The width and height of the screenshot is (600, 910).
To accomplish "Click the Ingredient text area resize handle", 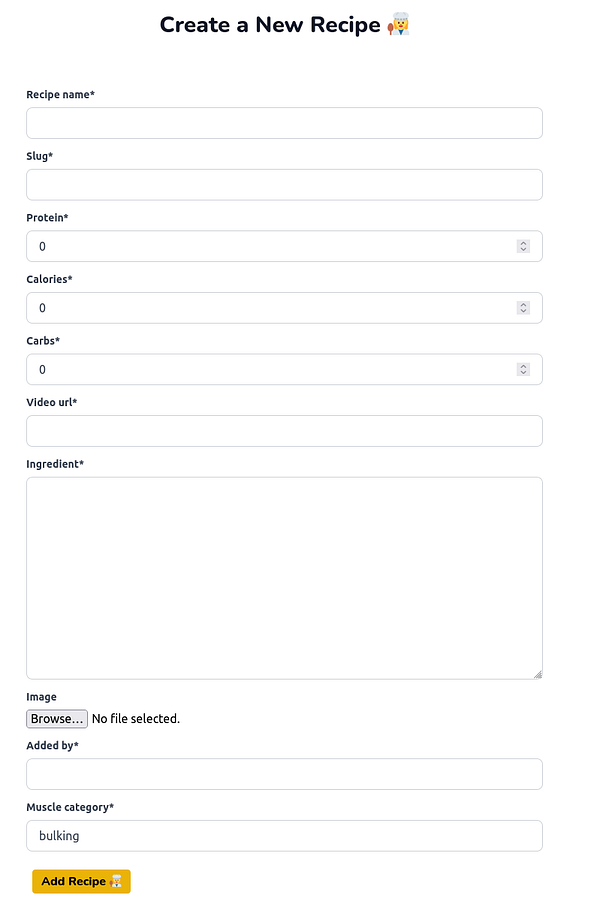I will [x=537, y=674].
